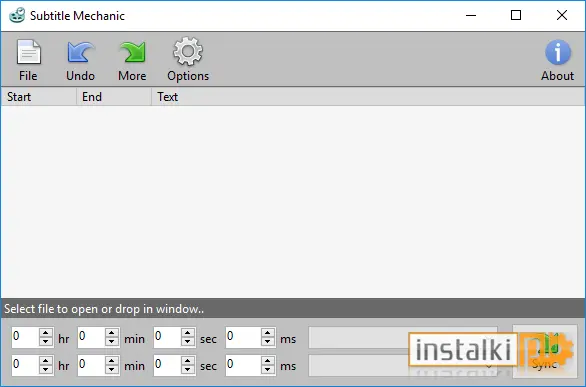Open the File menu icon
Viewport: 586px width, 387px height.
pos(28,52)
